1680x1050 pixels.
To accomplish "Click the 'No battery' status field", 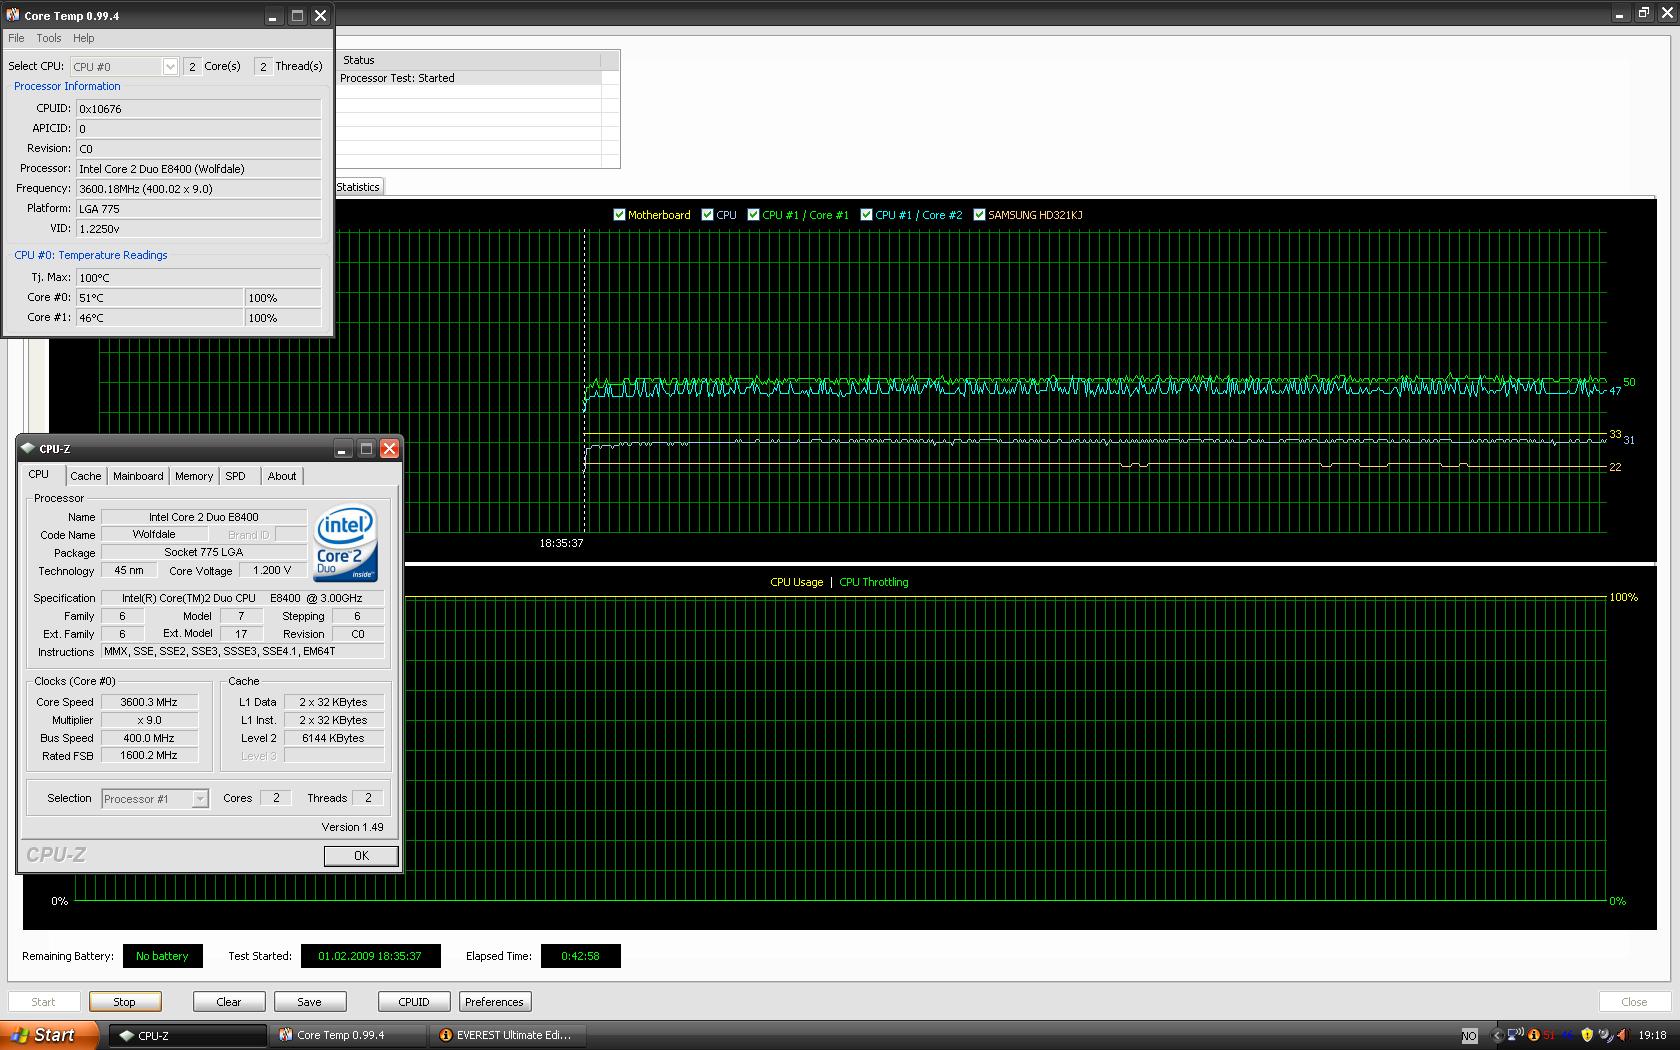I will pyautogui.click(x=162, y=956).
